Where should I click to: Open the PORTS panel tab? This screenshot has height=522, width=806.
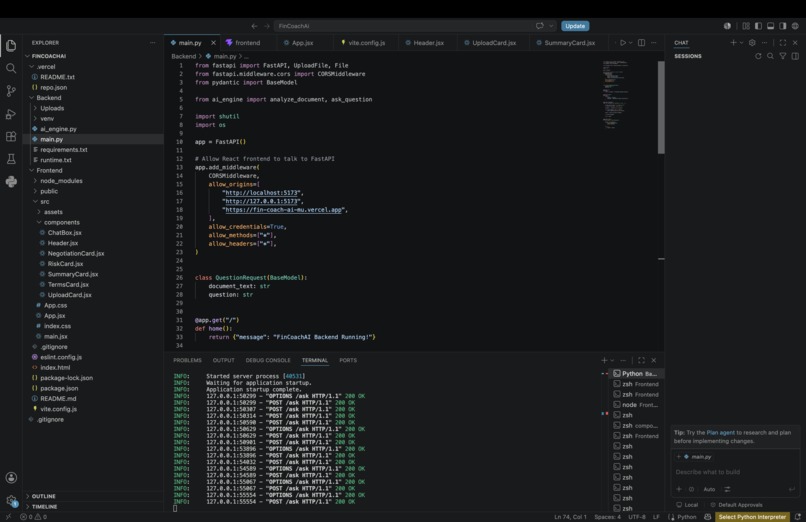pyautogui.click(x=348, y=360)
